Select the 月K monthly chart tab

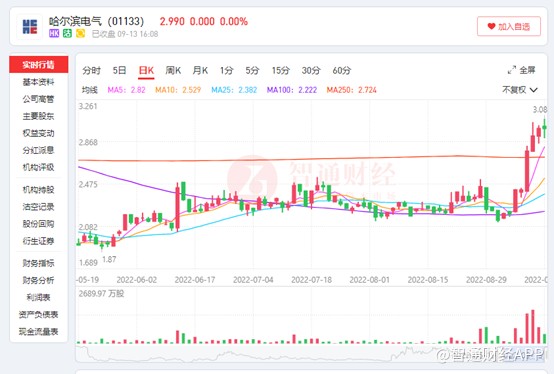click(x=200, y=70)
